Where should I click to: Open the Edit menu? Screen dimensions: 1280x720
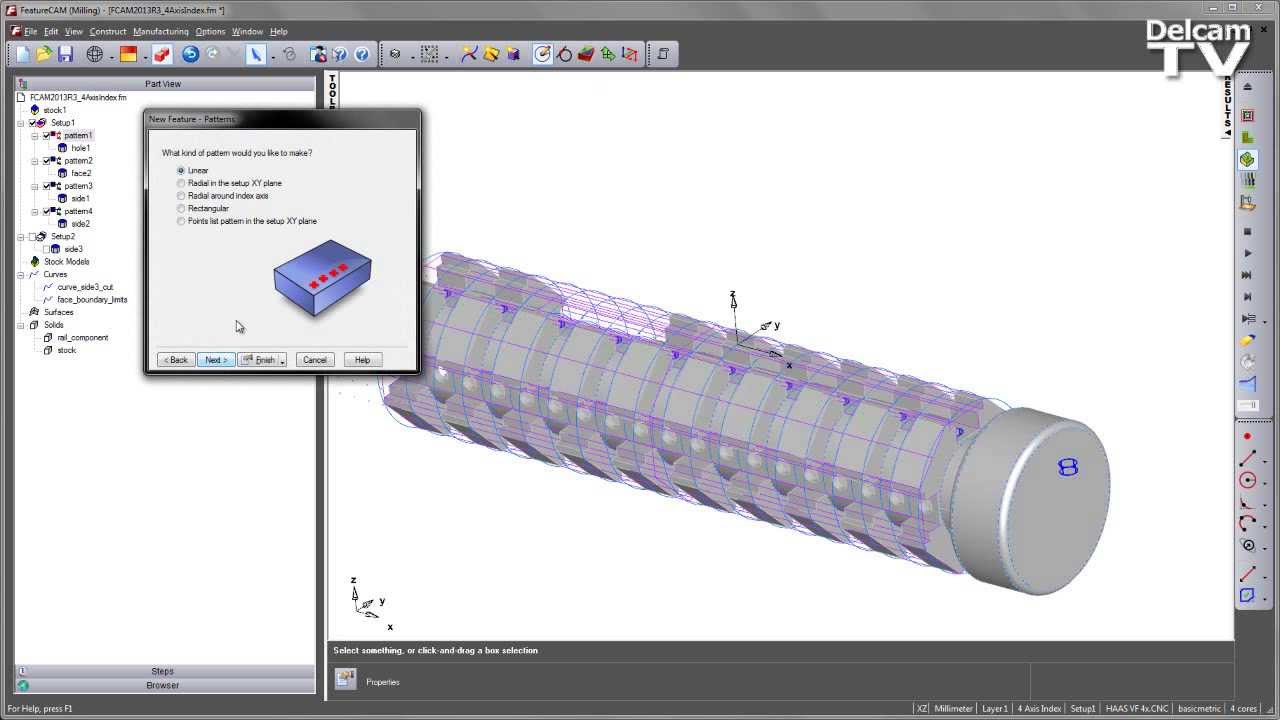point(51,32)
